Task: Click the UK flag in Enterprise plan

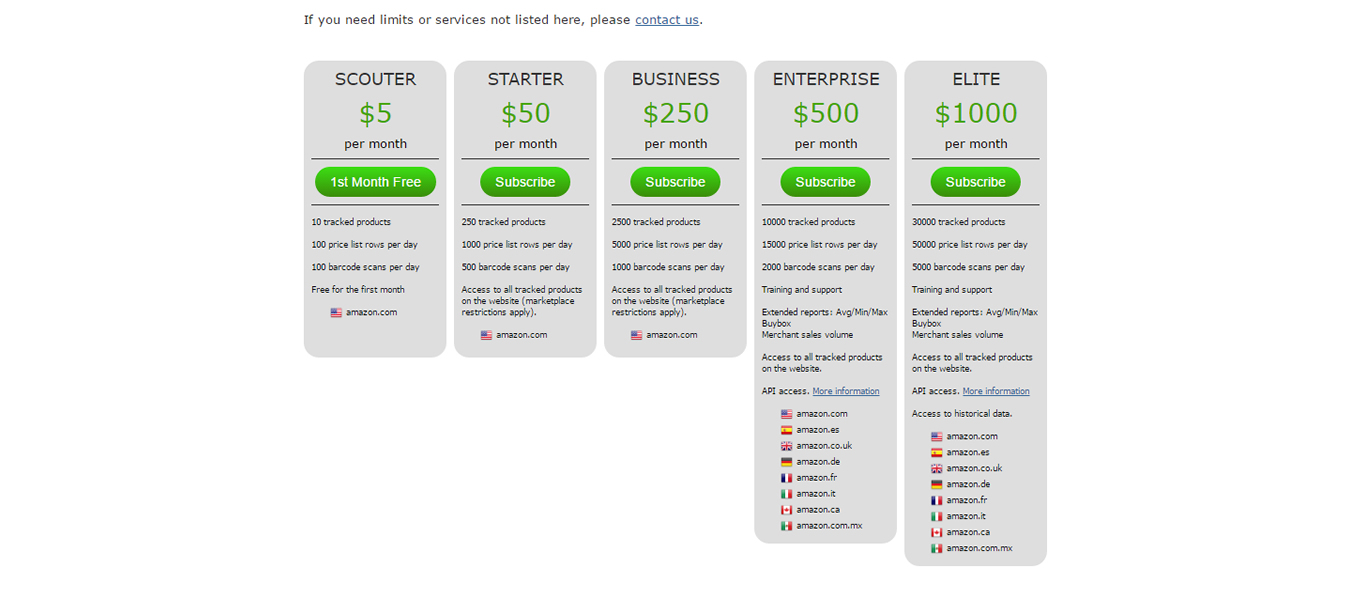Action: 786,446
